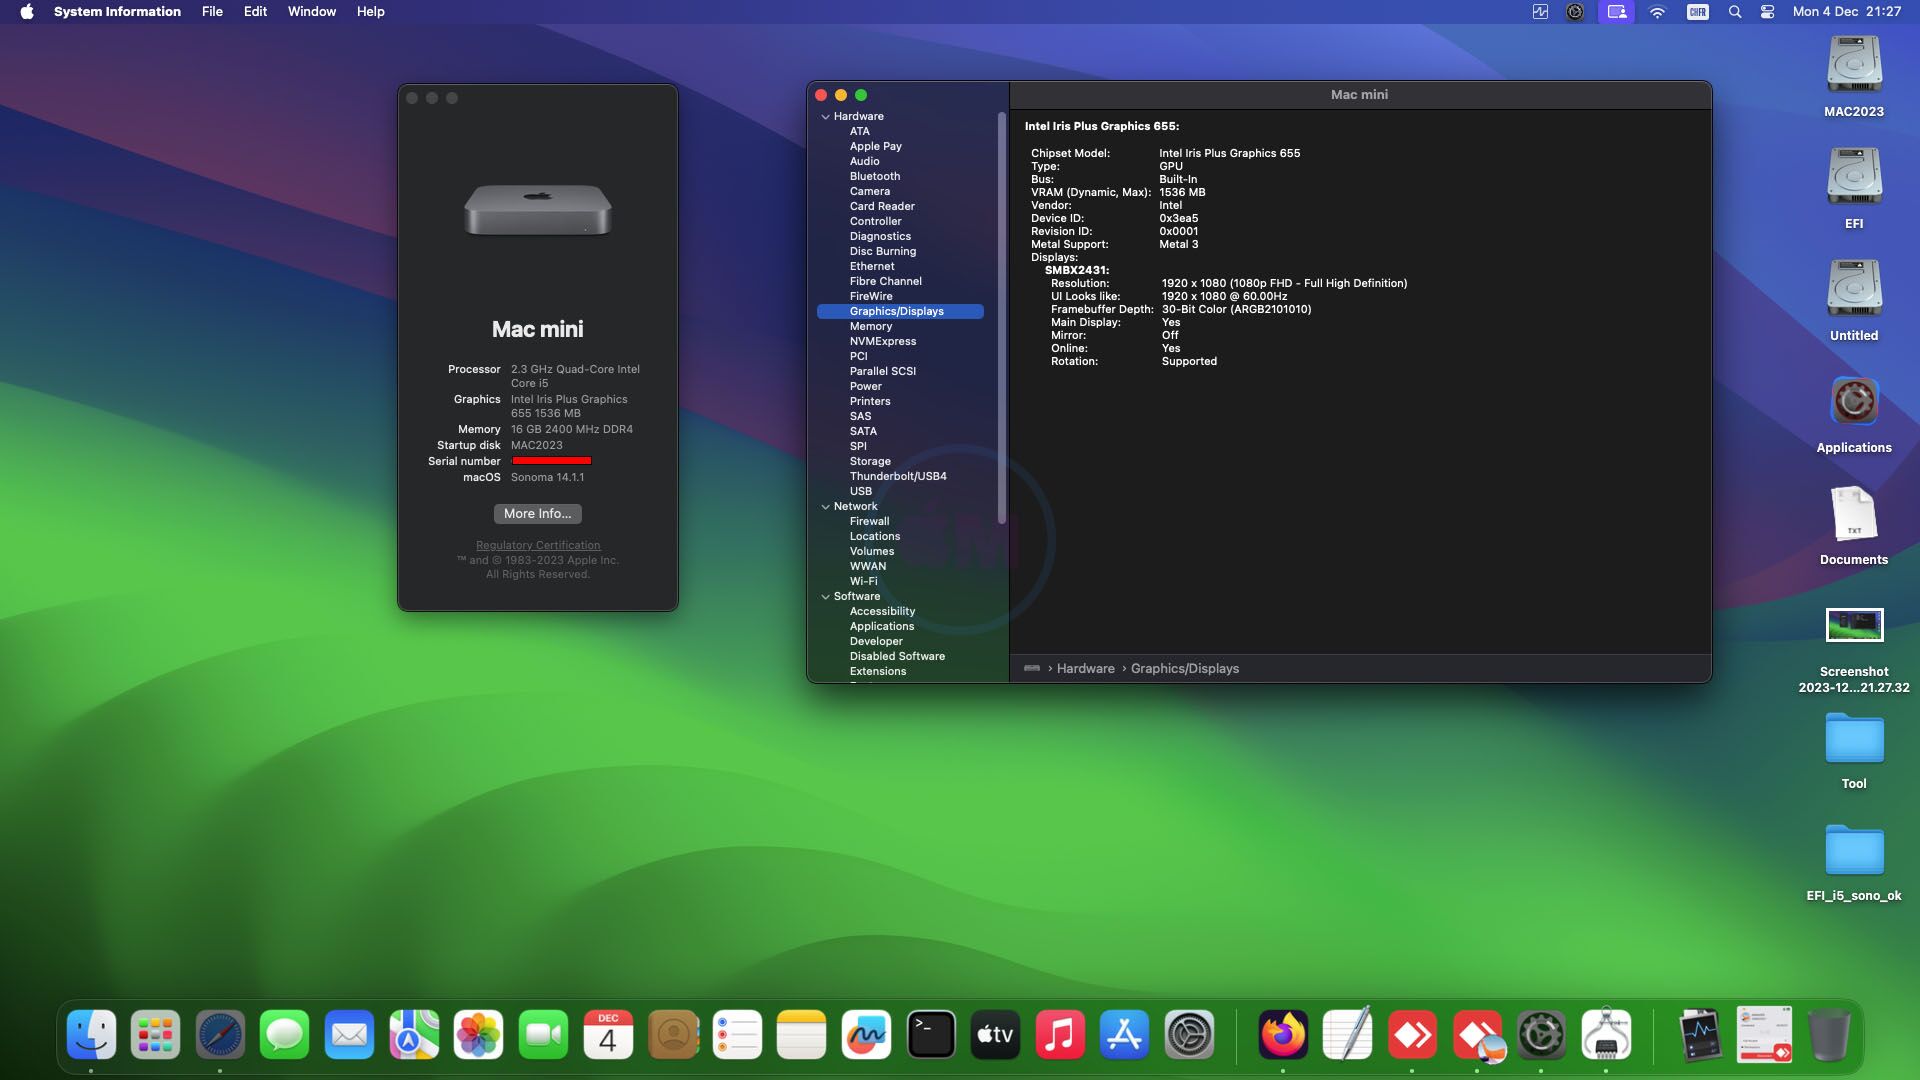Select Memory in hardware list
This screenshot has height=1080, width=1920.
click(871, 327)
